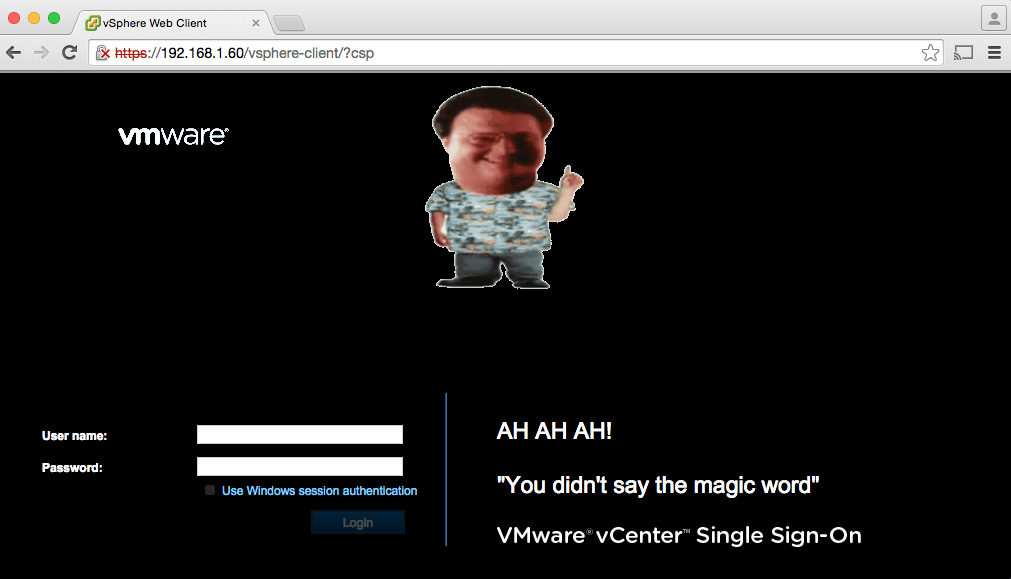
Task: Open the Chrome hamburger menu
Action: click(994, 53)
